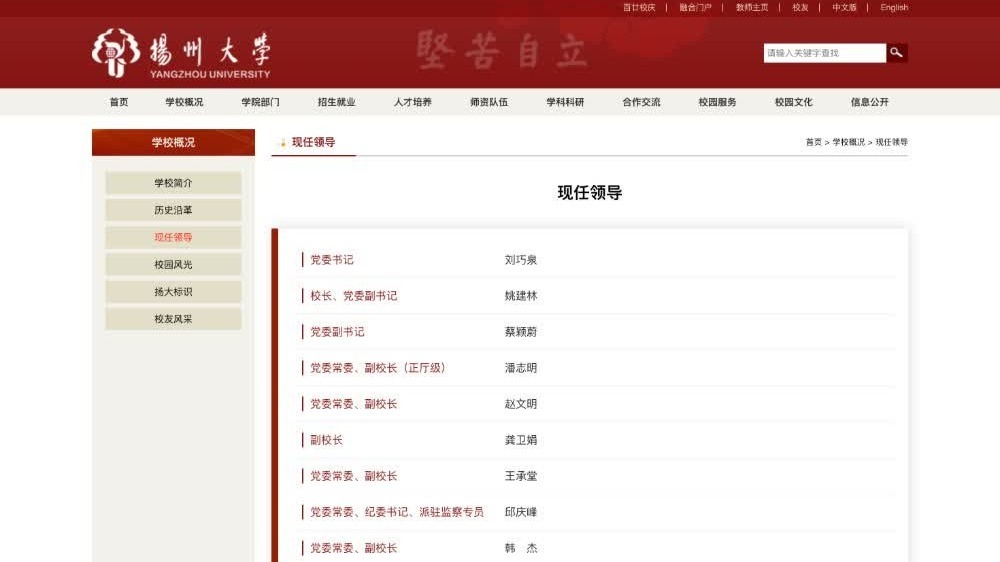The image size is (1000, 562).
Task: Open the 百廿校庆 top link
Action: [638, 8]
